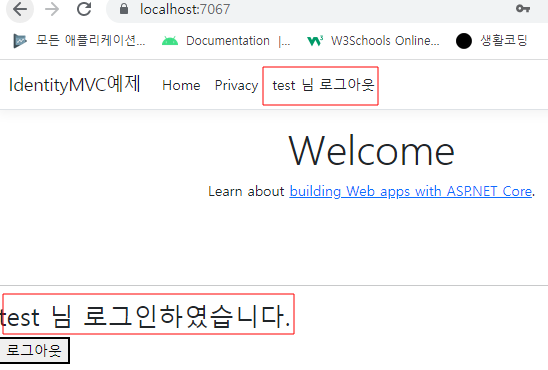The image size is (548, 370).
Task: Open the saved password key icon
Action: [x=523, y=9]
